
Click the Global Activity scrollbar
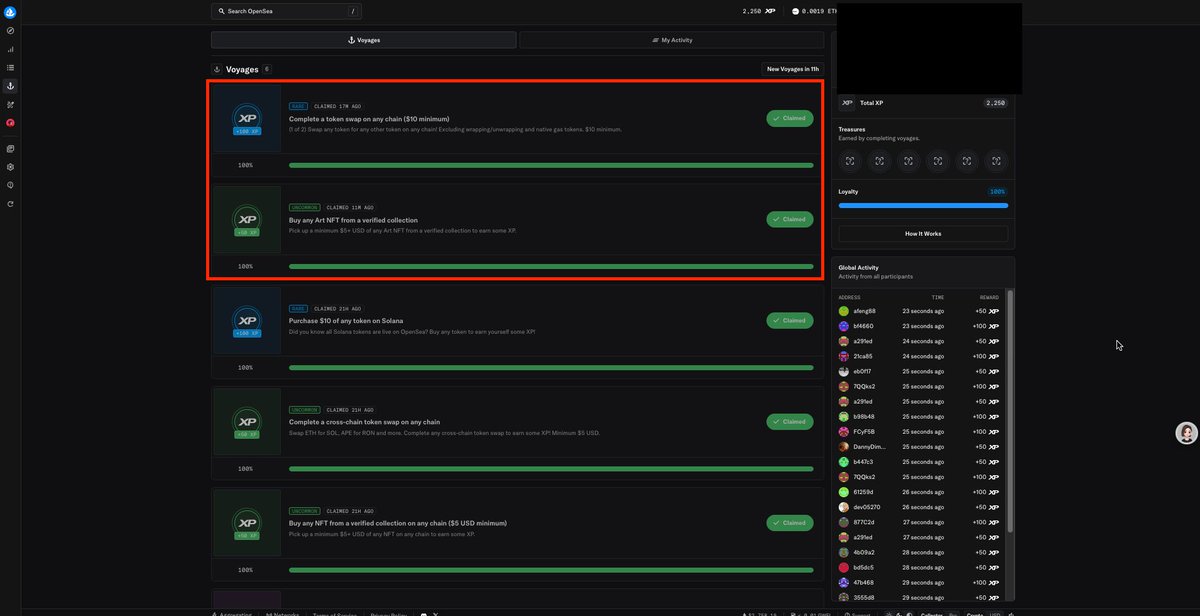tap(1010, 410)
